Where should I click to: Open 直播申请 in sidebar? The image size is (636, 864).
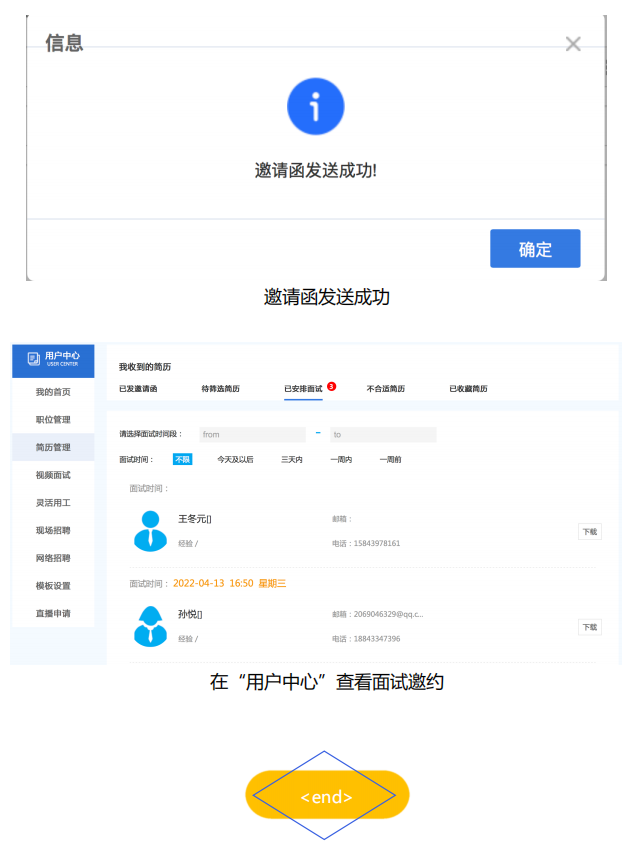[x=53, y=613]
